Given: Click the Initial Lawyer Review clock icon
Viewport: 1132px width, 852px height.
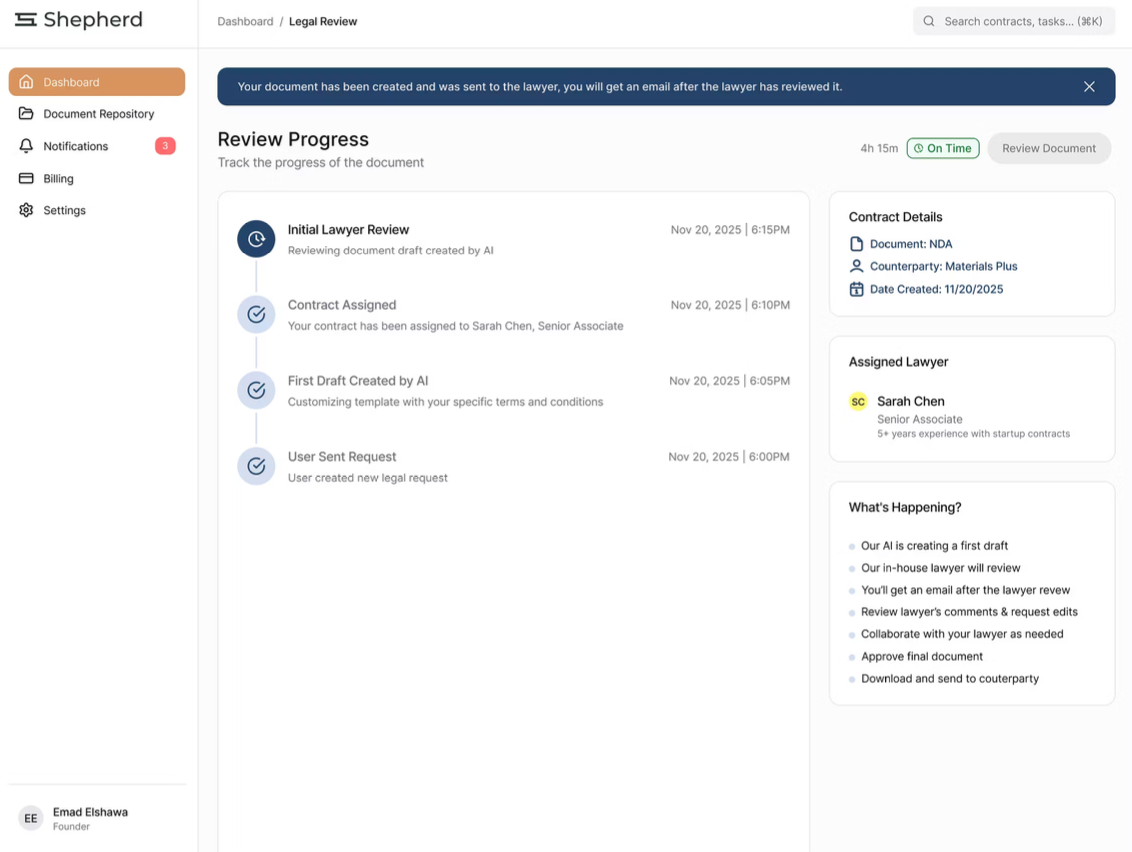Looking at the screenshot, I should 256,239.
